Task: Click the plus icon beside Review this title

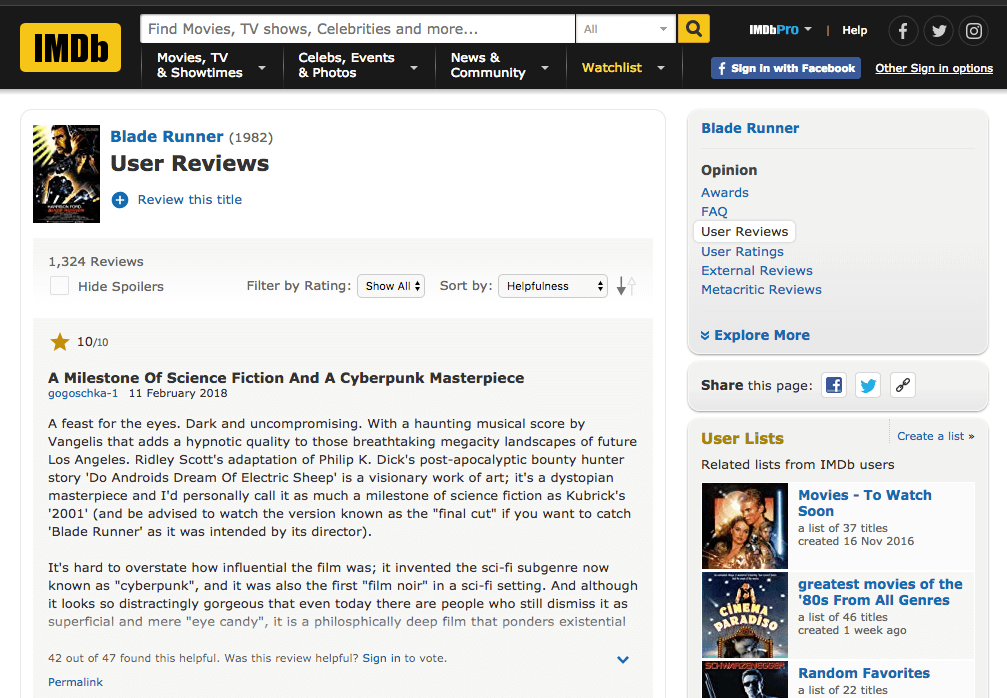Action: pyautogui.click(x=120, y=200)
